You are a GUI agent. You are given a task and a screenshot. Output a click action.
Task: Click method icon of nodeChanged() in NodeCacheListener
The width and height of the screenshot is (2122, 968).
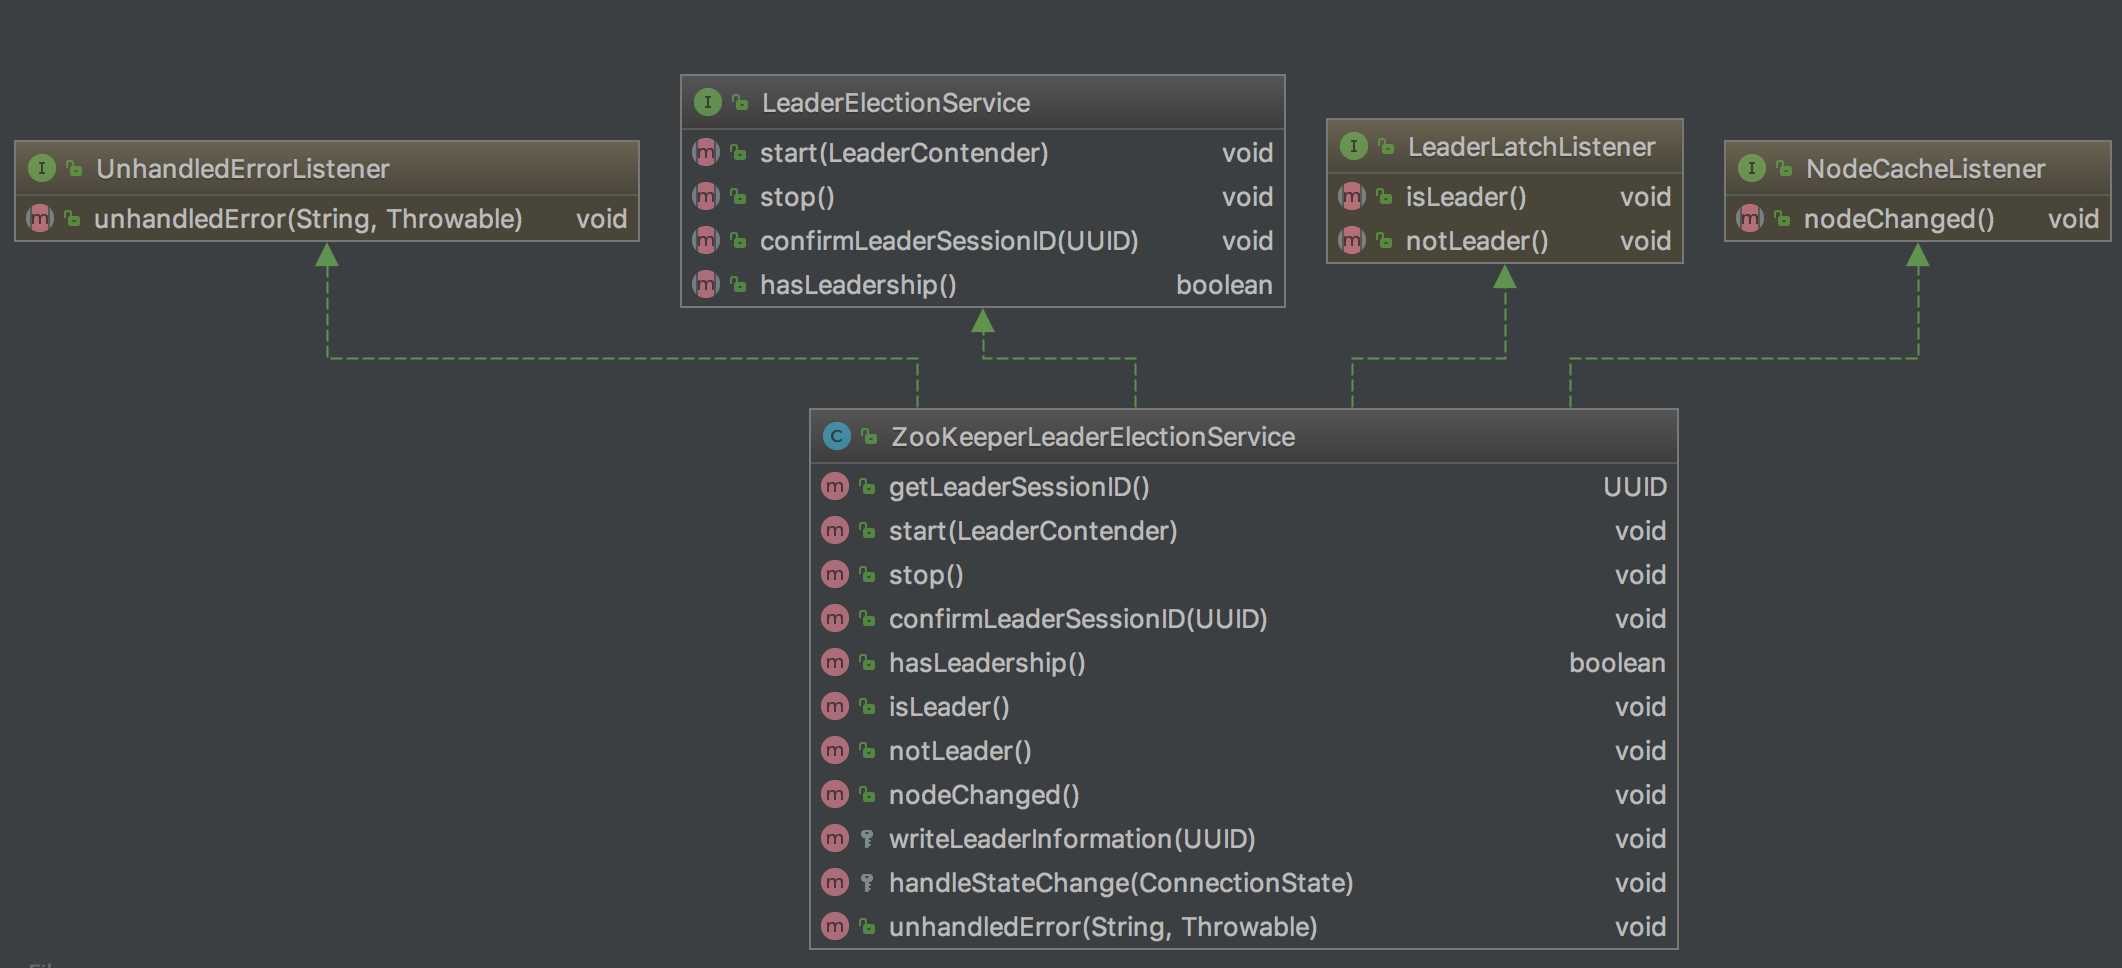coord(1749,218)
